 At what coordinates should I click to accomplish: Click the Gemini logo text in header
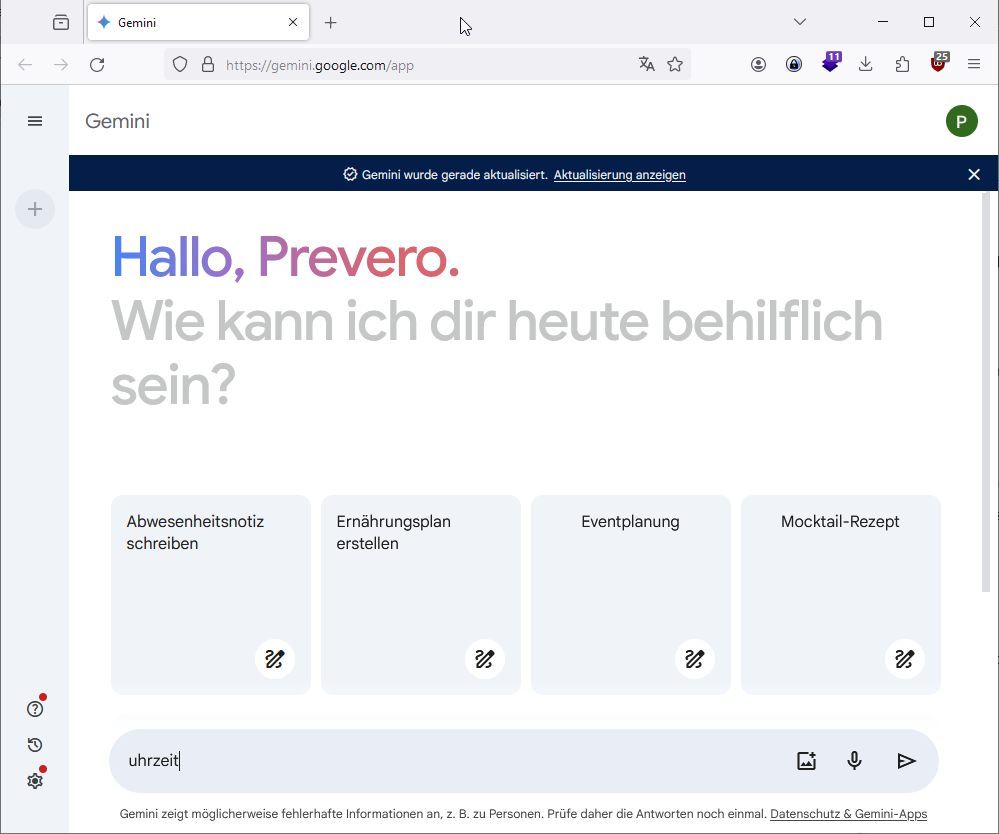pos(117,121)
